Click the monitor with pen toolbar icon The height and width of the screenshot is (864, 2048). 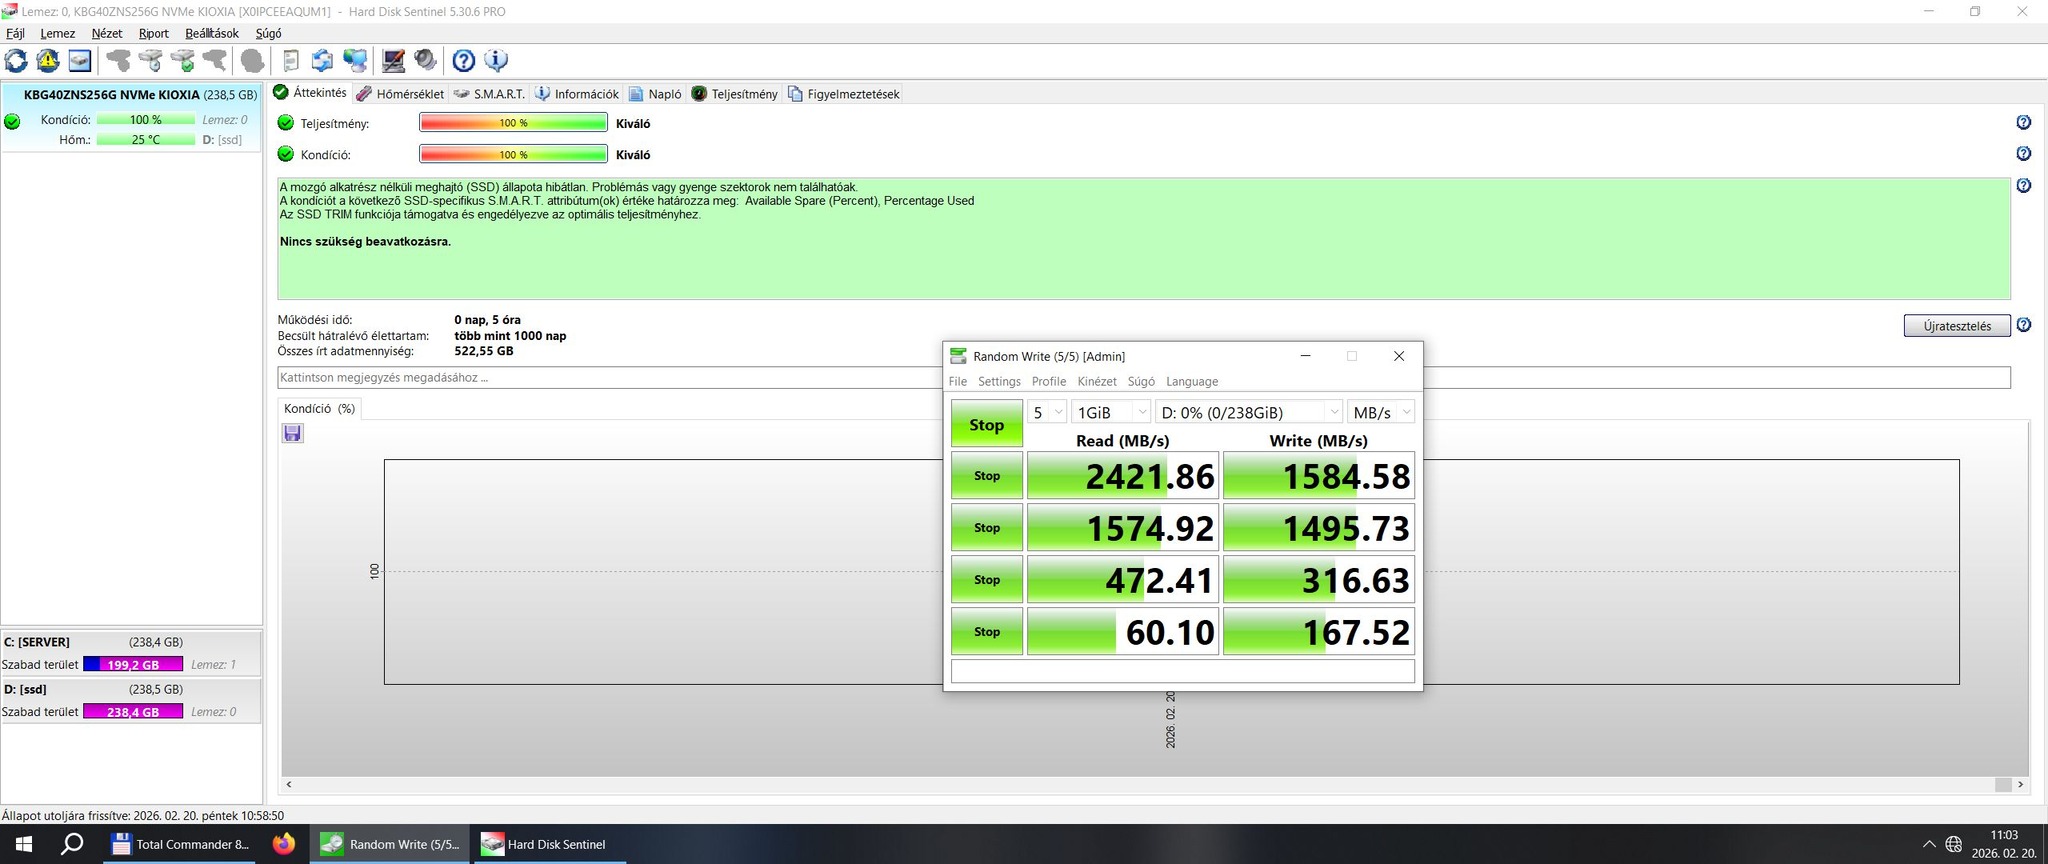394,61
